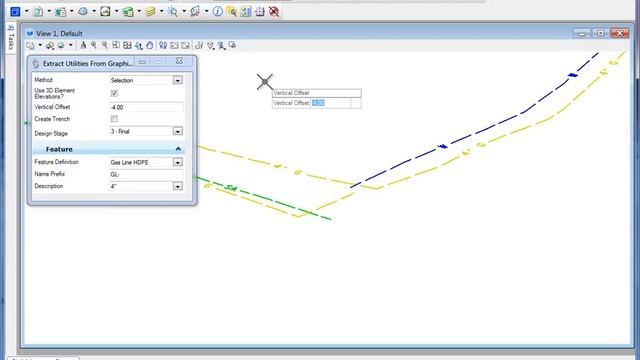Image resolution: width=640 pixels, height=360 pixels.
Task: Click the green spreadsheet document toolbar icon
Action: coord(61,11)
